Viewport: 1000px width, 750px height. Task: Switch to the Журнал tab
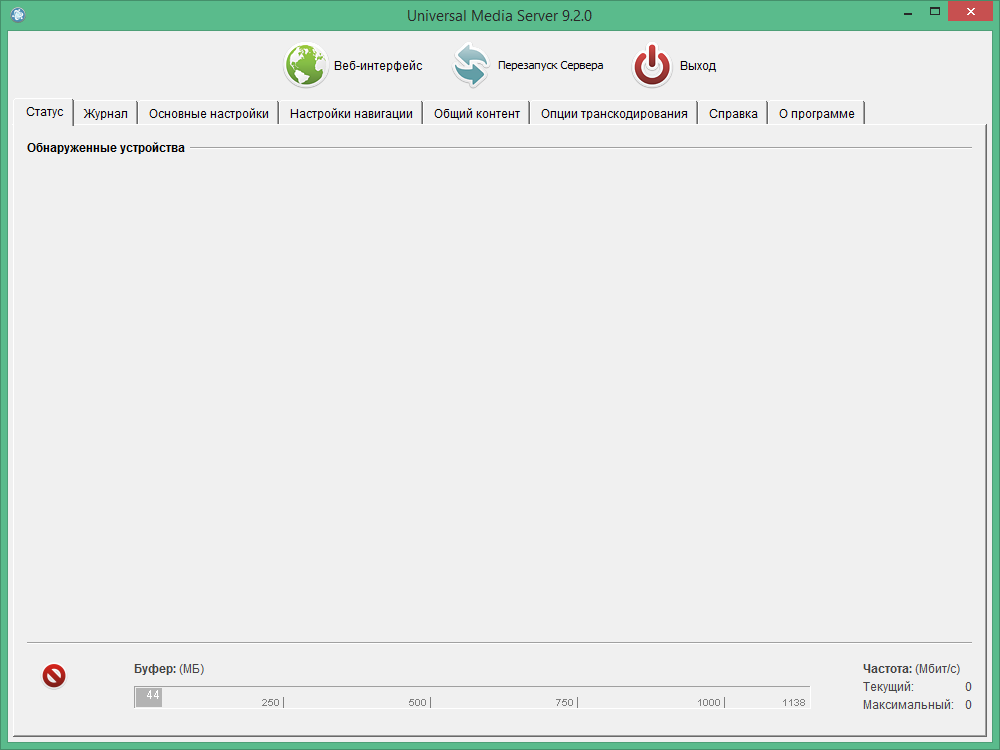point(105,112)
